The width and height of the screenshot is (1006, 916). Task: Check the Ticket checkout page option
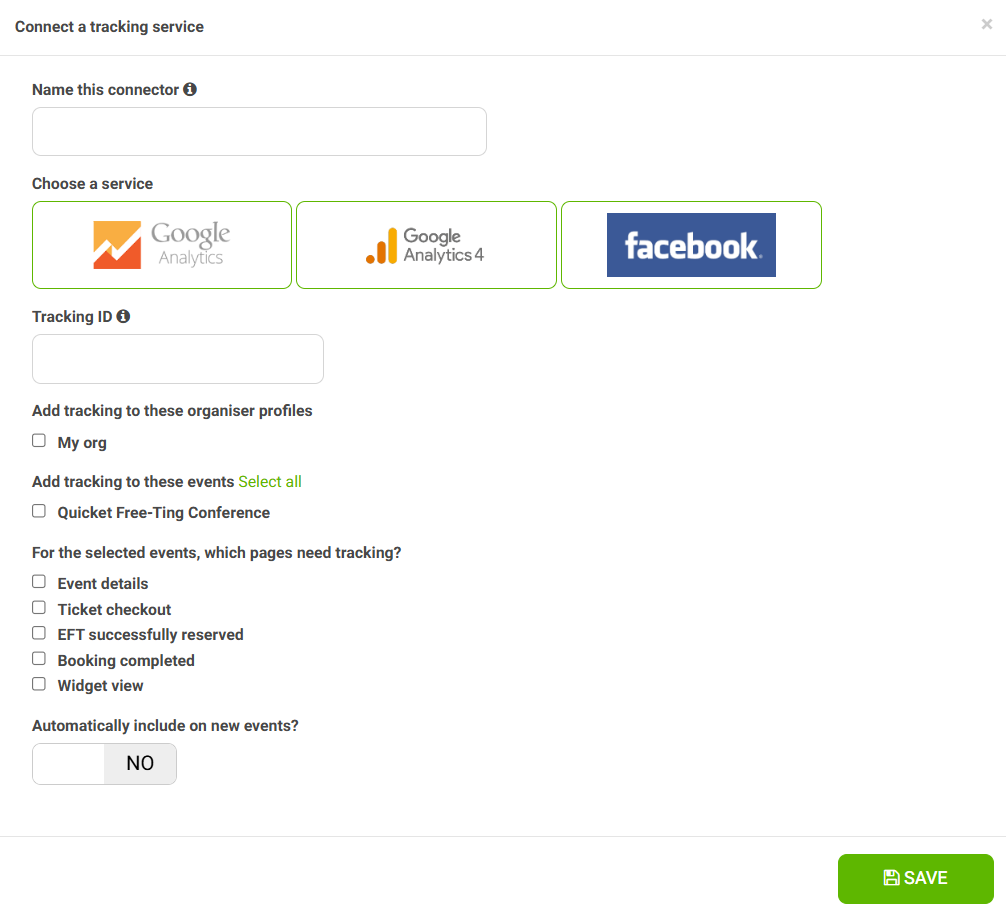[39, 607]
